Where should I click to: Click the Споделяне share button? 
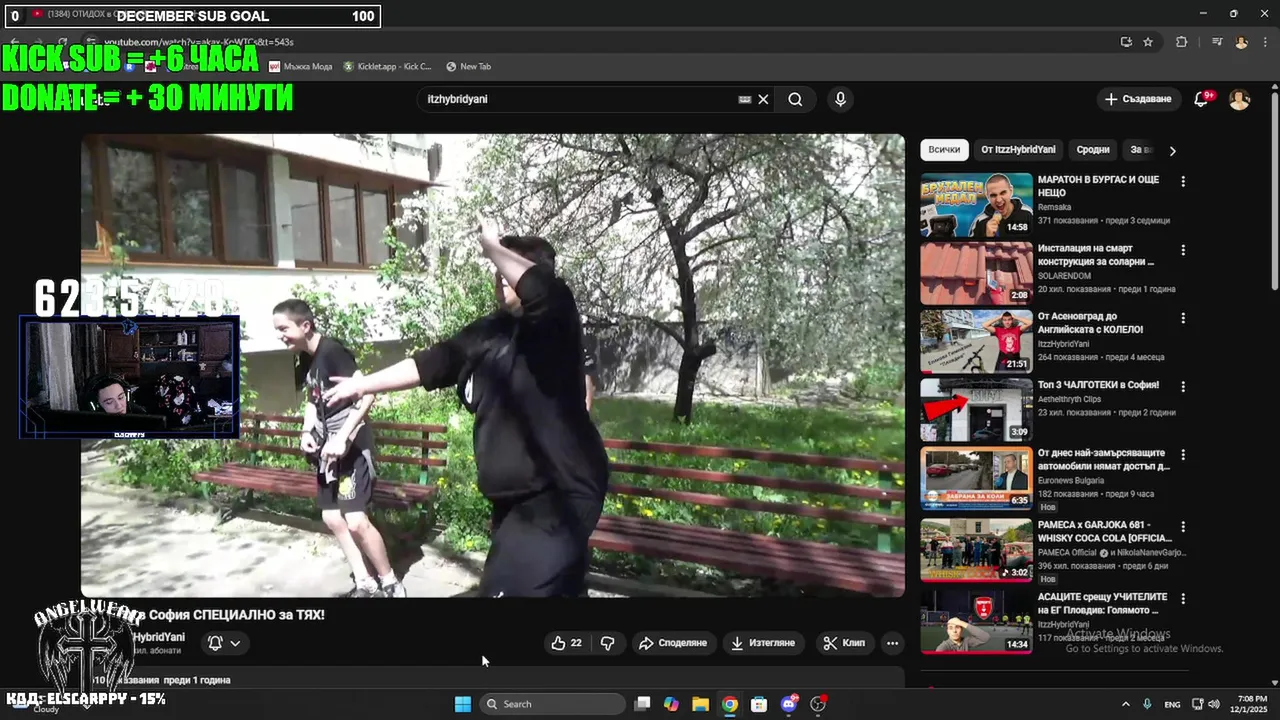[673, 643]
